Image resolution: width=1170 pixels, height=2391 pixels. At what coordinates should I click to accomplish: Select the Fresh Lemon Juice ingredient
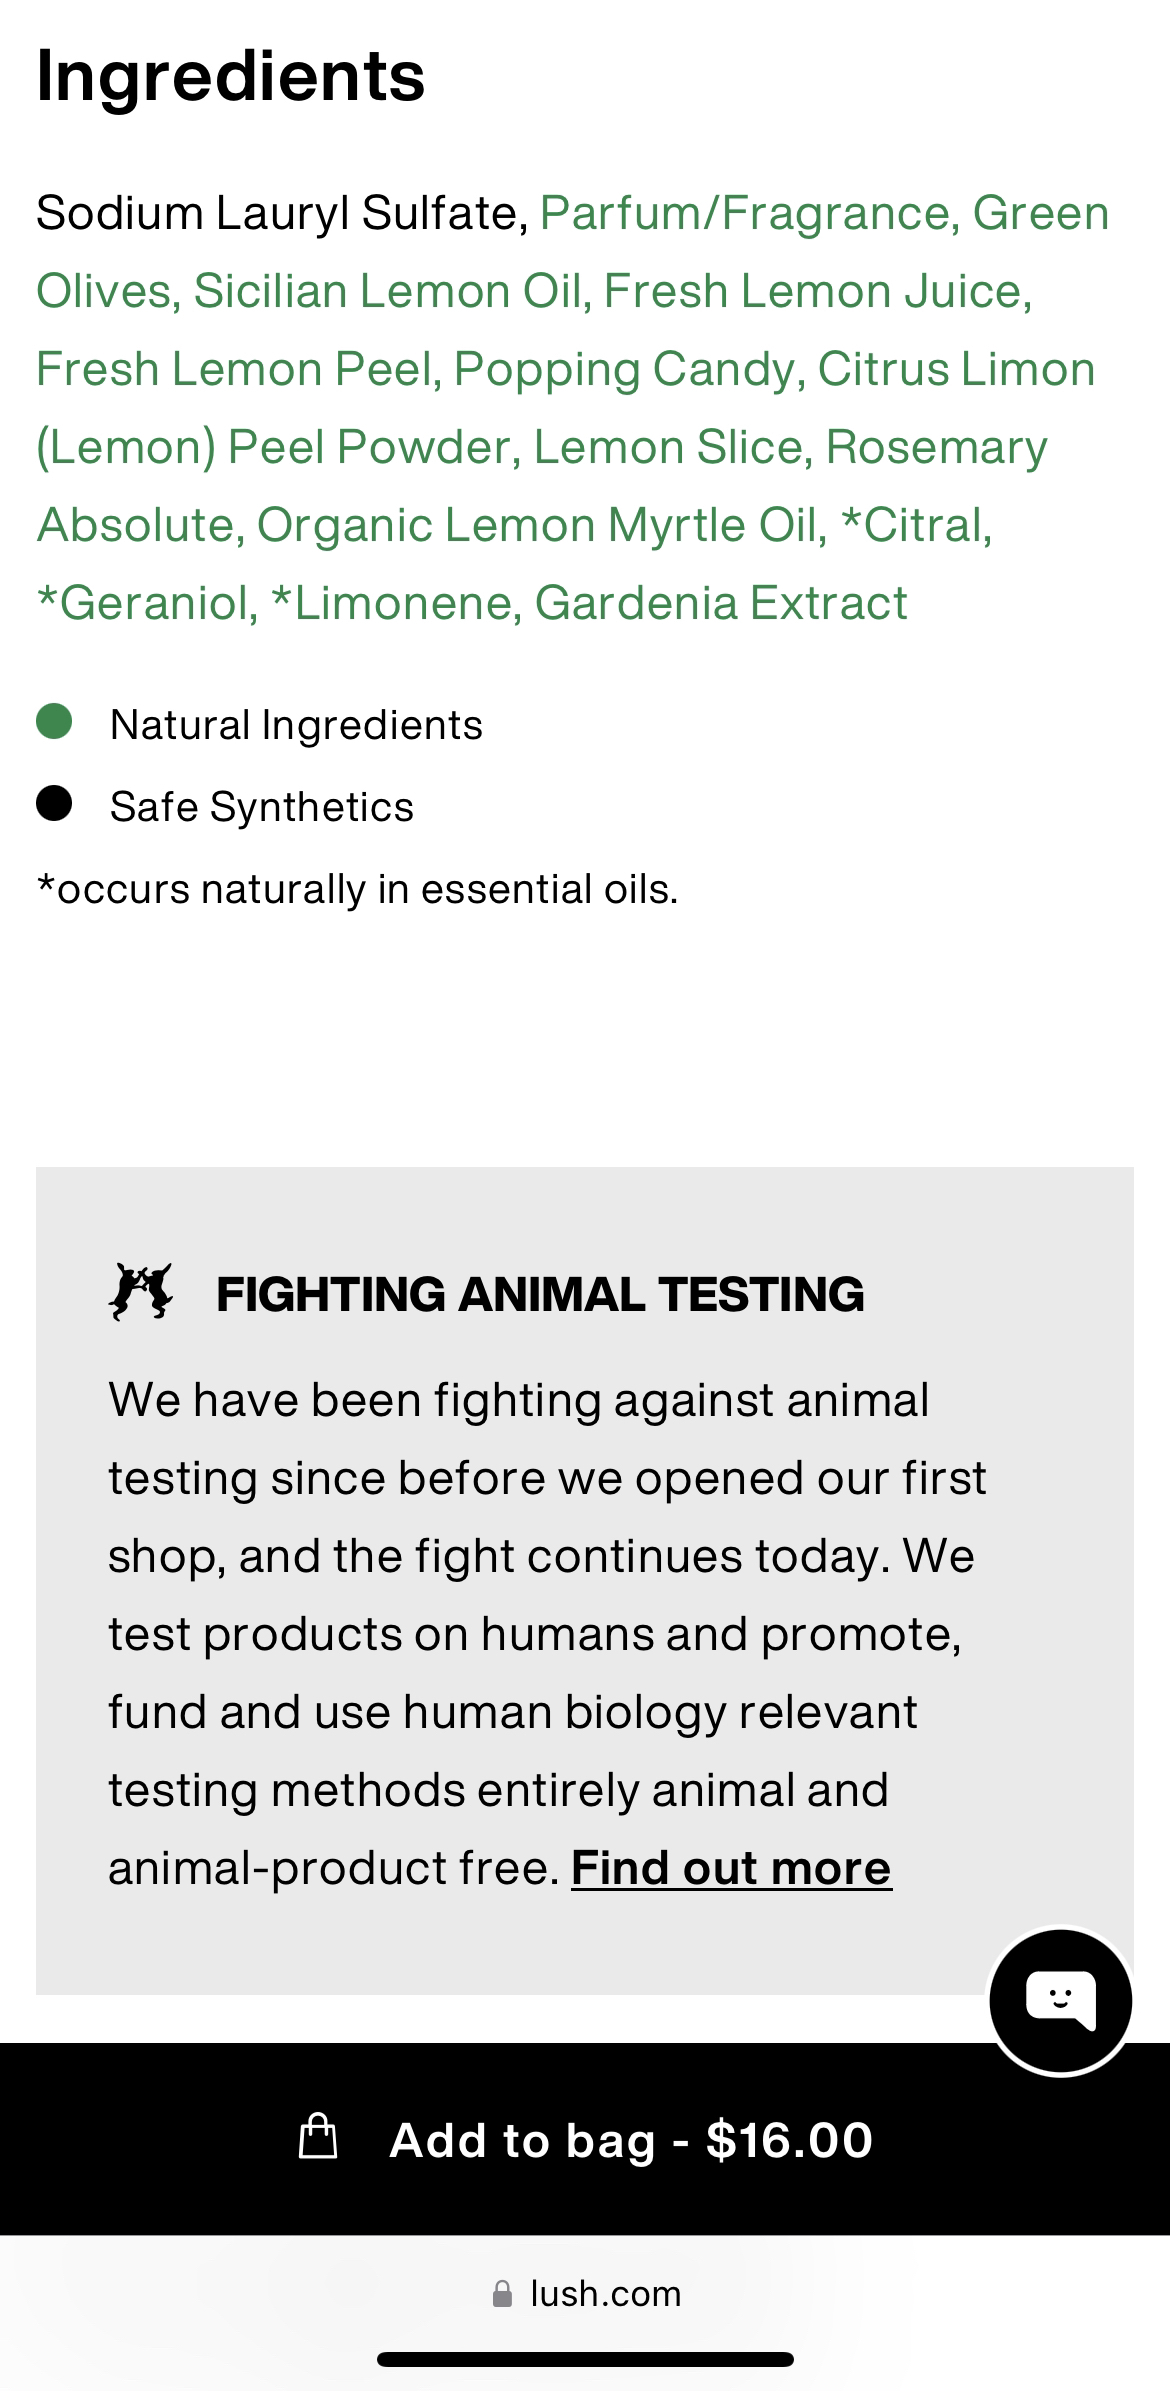coord(817,291)
